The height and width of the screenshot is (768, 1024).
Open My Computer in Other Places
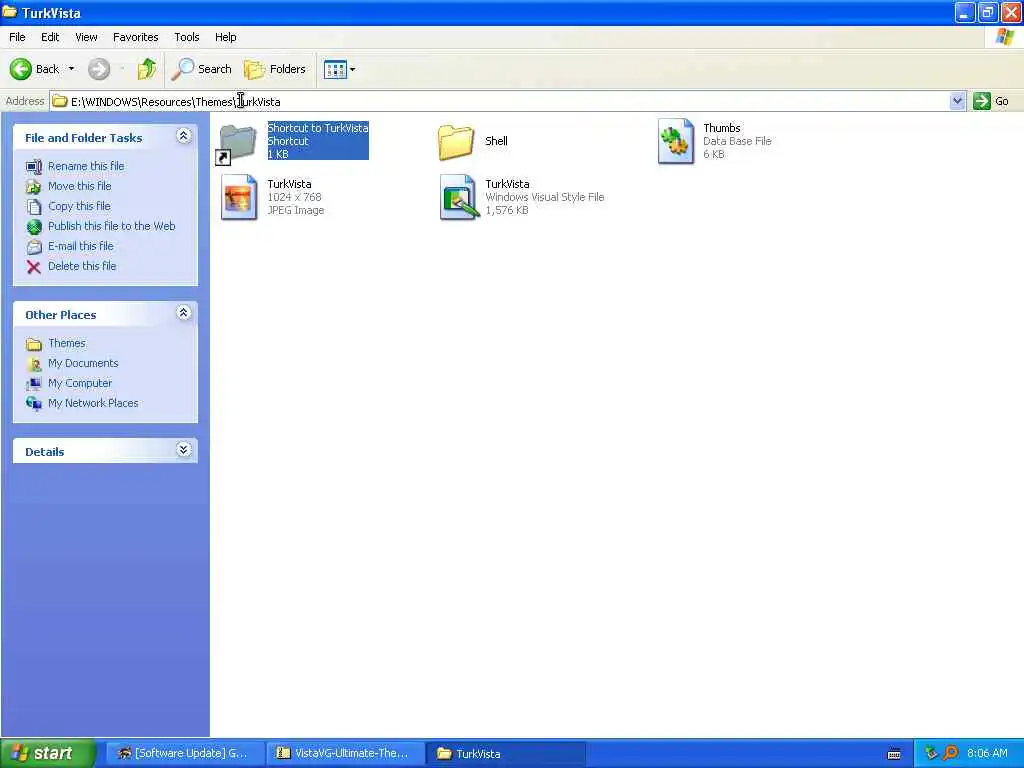(80, 383)
